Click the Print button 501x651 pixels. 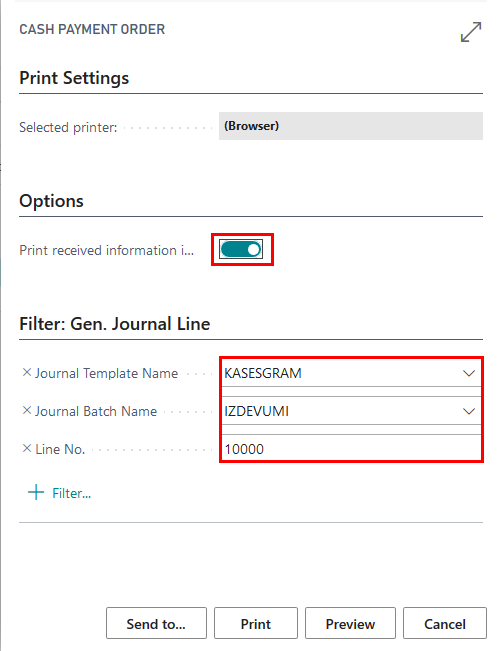coord(256,623)
